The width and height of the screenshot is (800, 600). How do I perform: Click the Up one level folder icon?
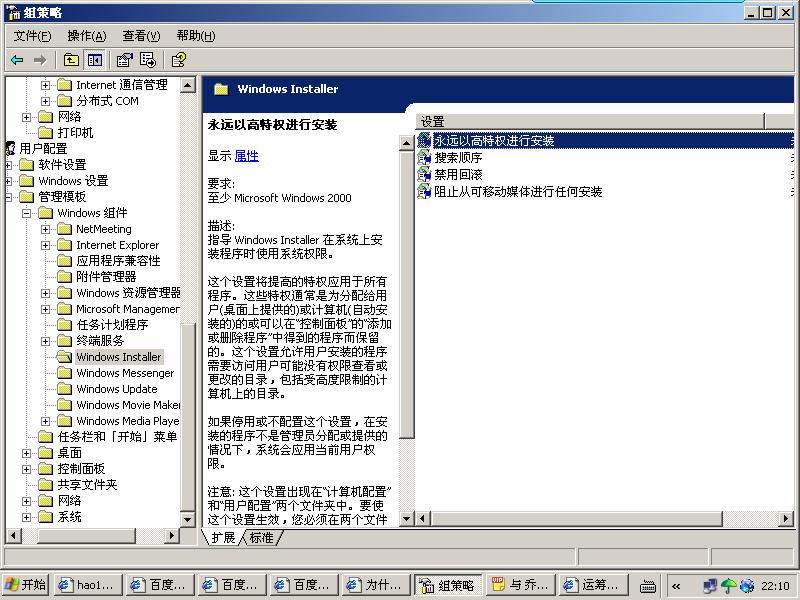(71, 60)
